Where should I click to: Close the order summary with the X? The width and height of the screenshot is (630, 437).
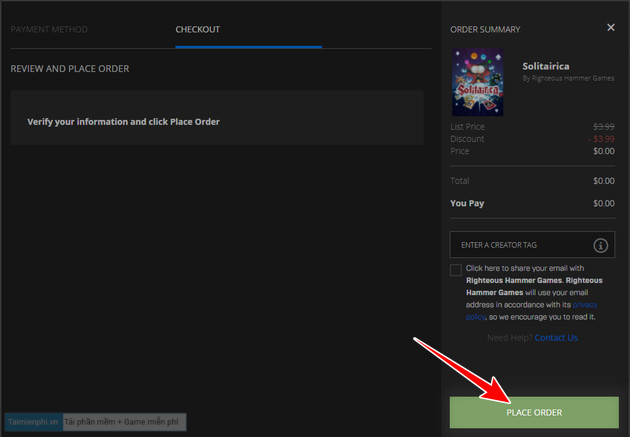[611, 29]
